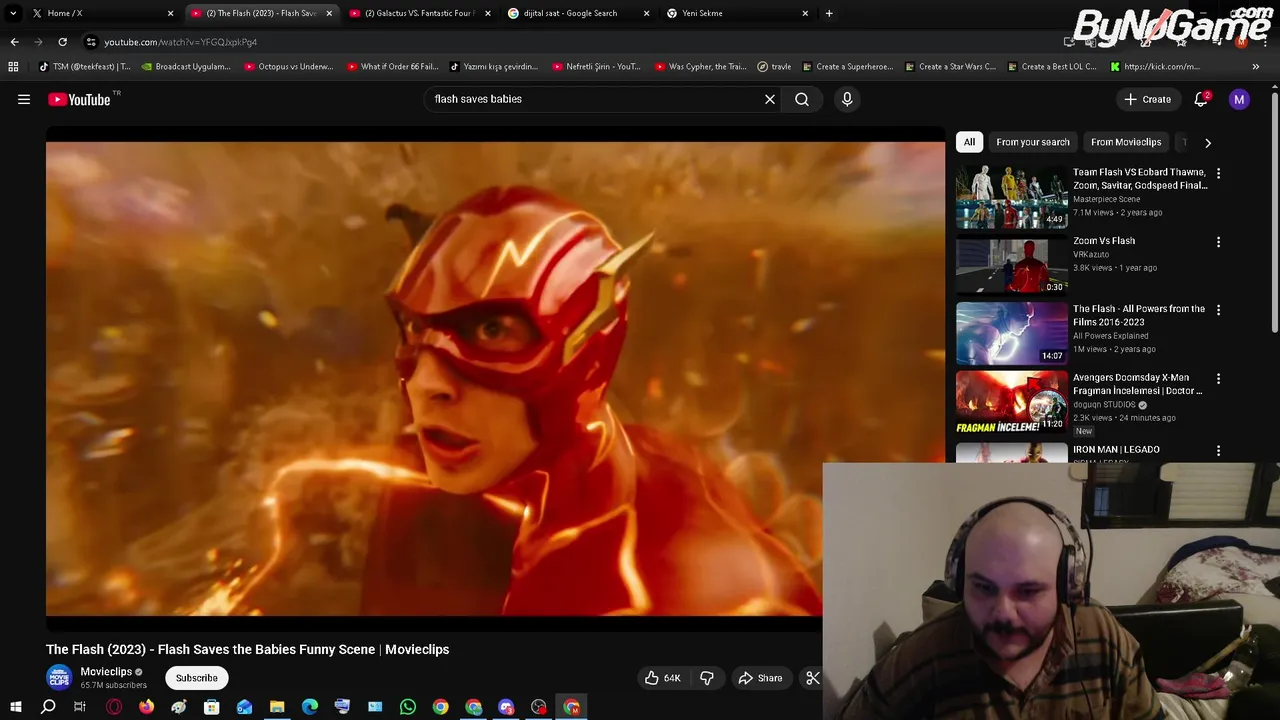Screen dimensions: 1280x720
Task: Clear the search text with X
Action: (x=770, y=99)
